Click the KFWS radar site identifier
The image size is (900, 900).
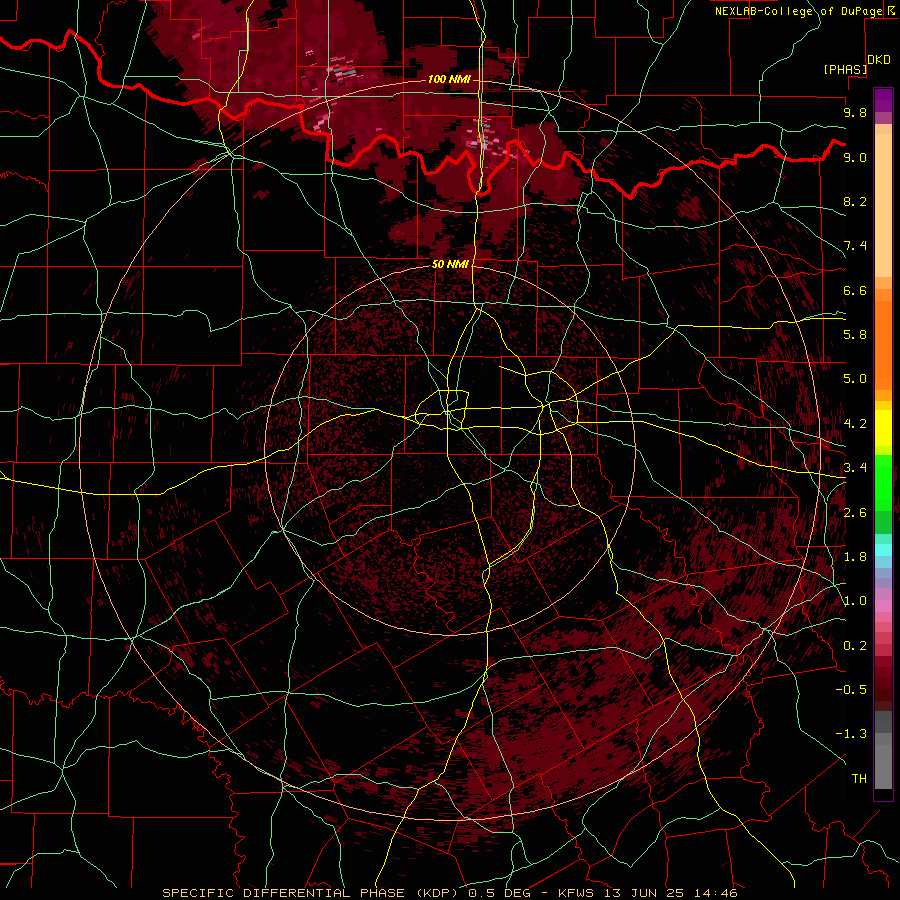(x=577, y=893)
